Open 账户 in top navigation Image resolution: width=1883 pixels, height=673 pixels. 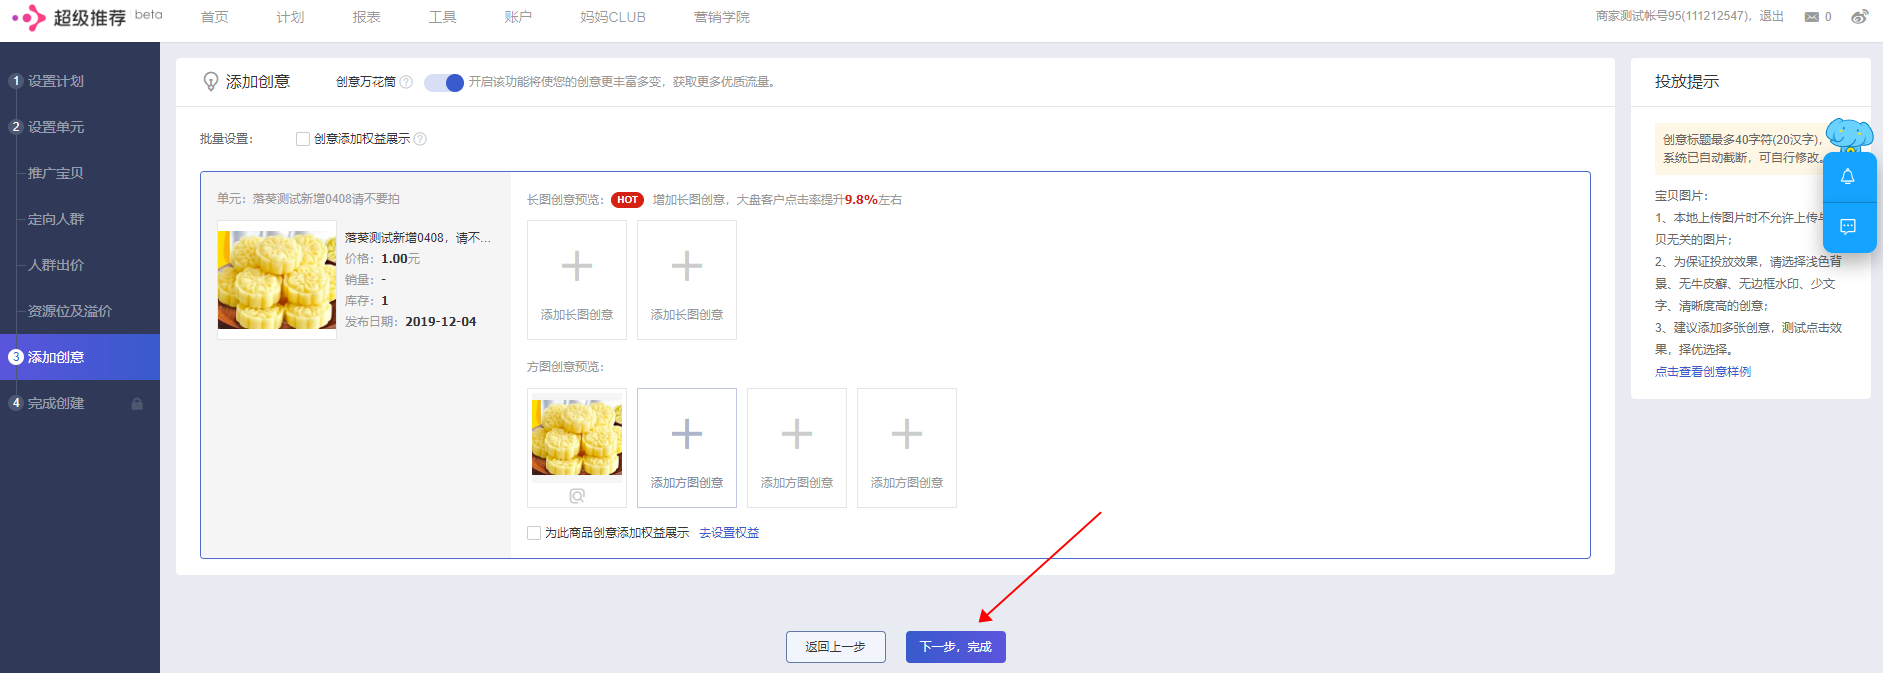pyautogui.click(x=518, y=17)
